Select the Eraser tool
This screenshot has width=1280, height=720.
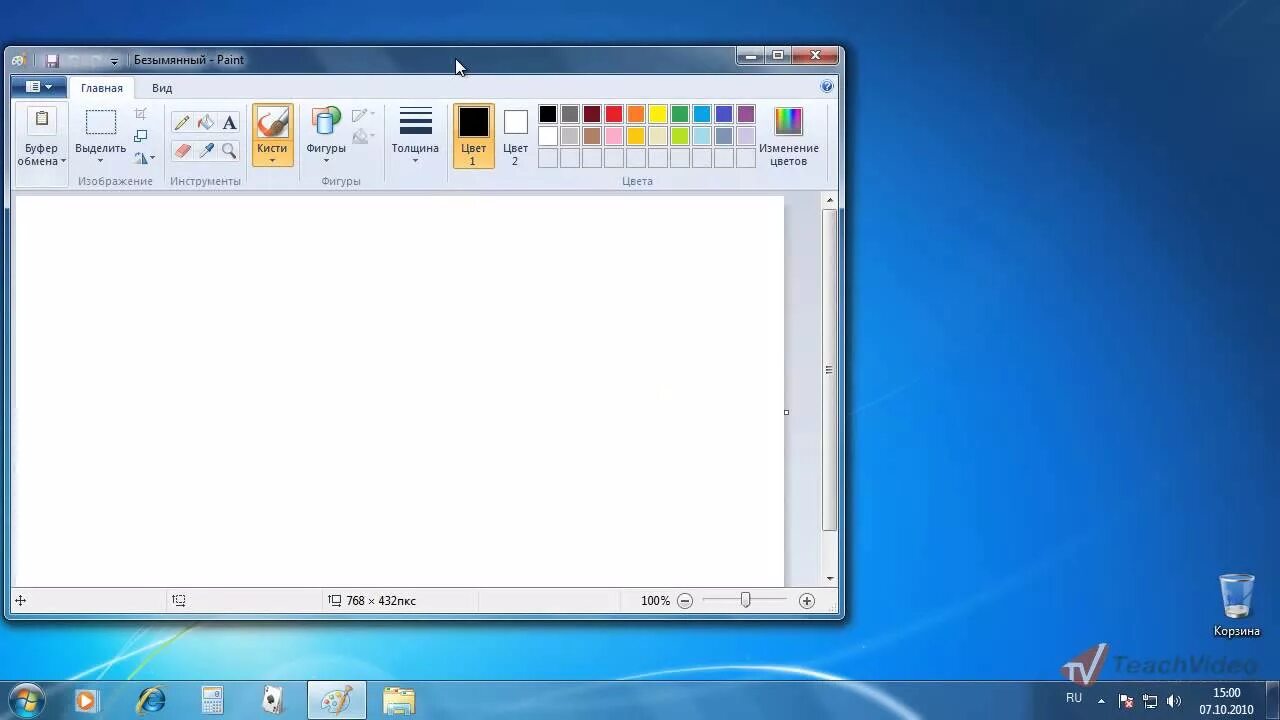(x=182, y=151)
